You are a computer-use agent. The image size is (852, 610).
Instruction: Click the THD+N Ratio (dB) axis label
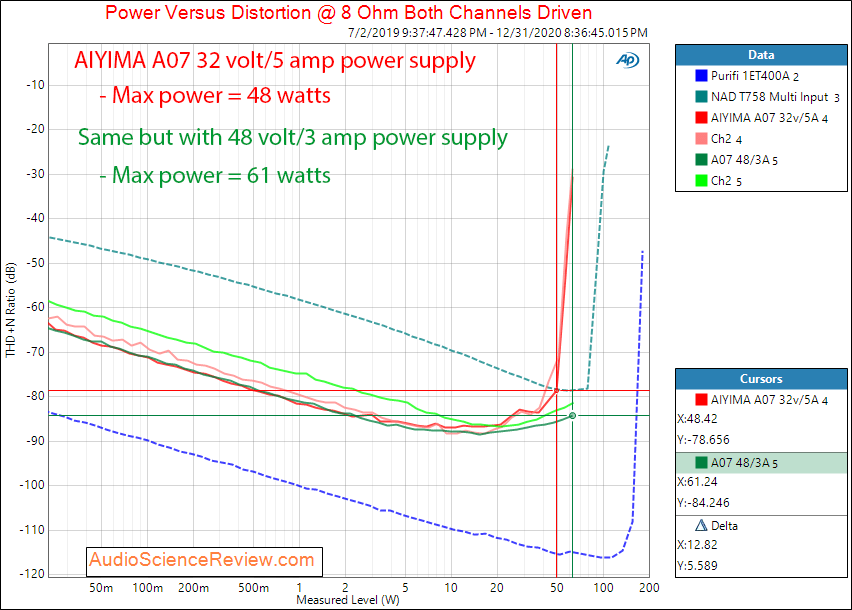coord(10,310)
